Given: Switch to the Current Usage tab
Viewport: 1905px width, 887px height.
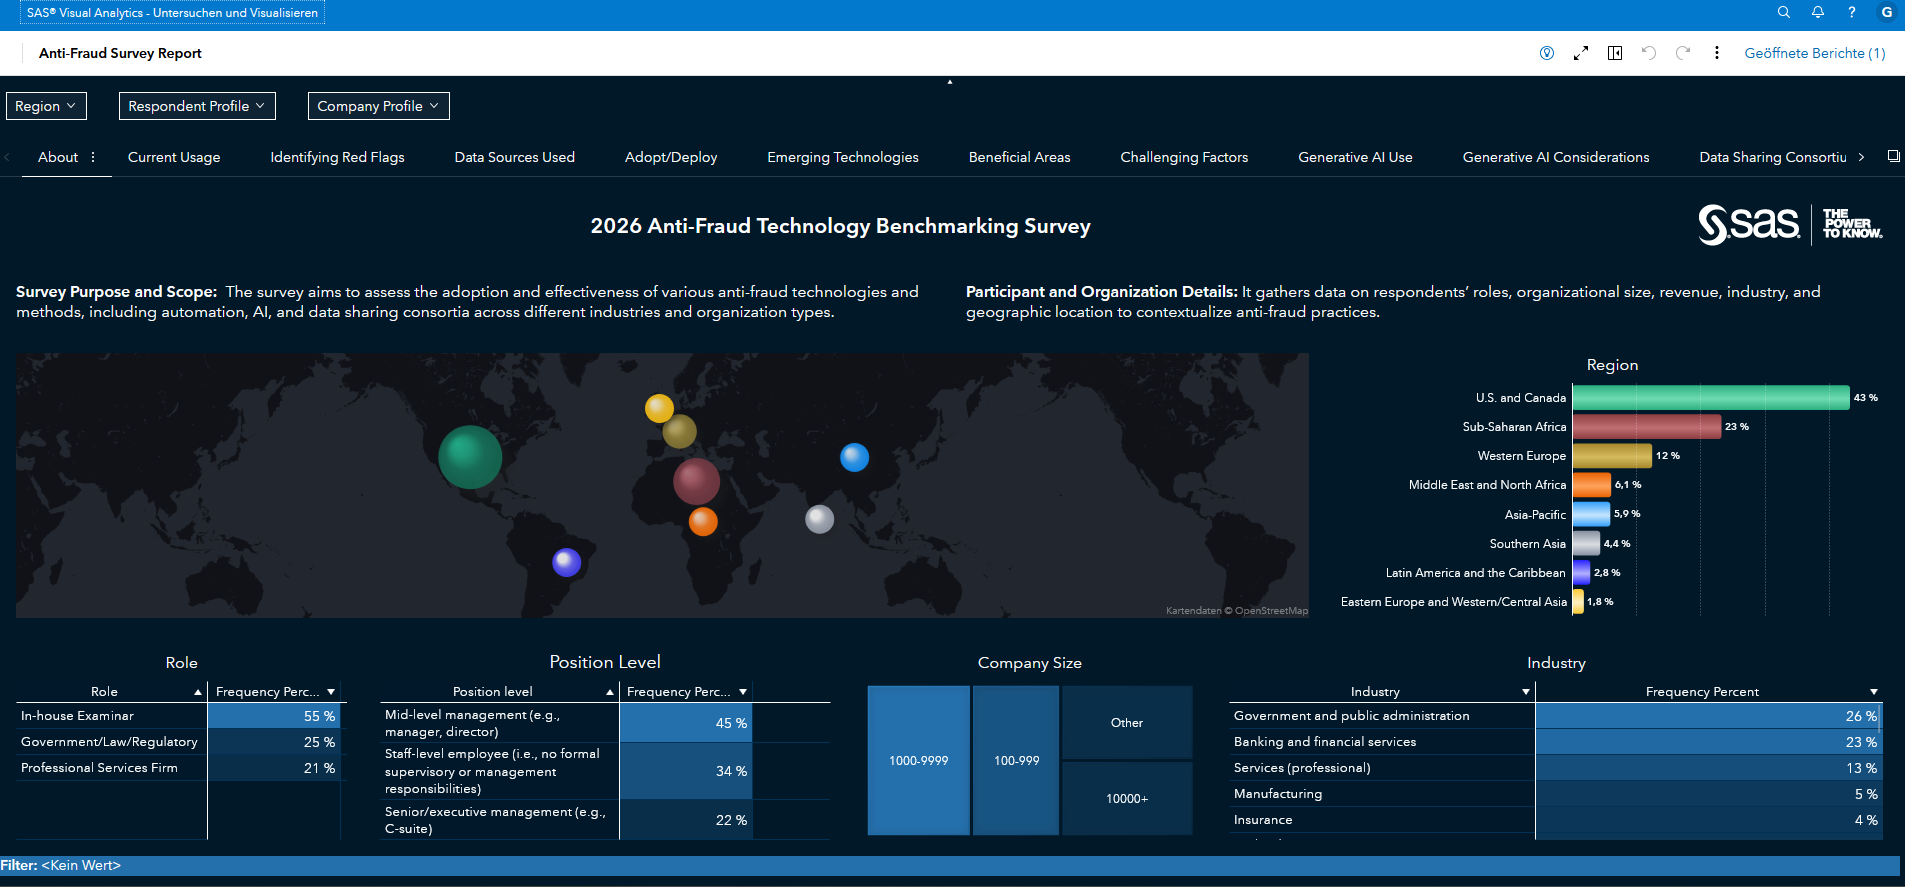Looking at the screenshot, I should [x=174, y=157].
